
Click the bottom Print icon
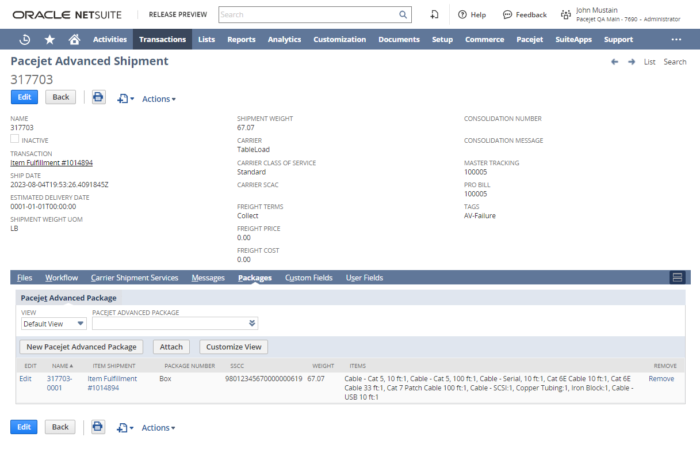98,427
